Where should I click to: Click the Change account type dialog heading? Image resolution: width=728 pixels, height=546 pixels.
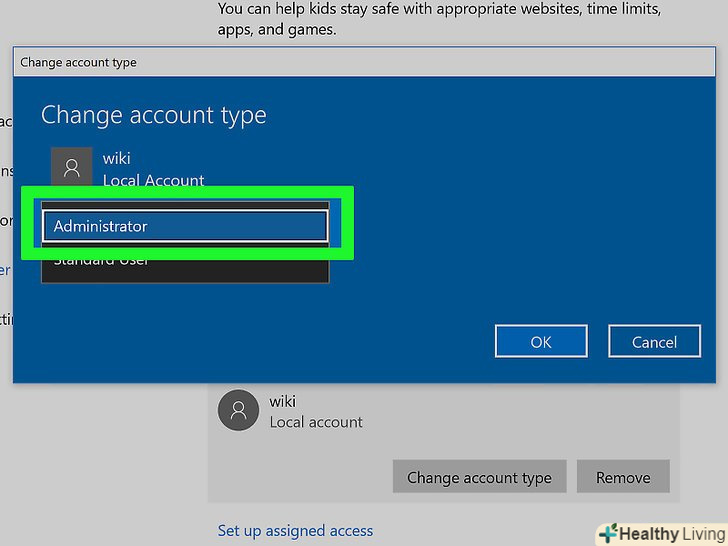(x=153, y=115)
